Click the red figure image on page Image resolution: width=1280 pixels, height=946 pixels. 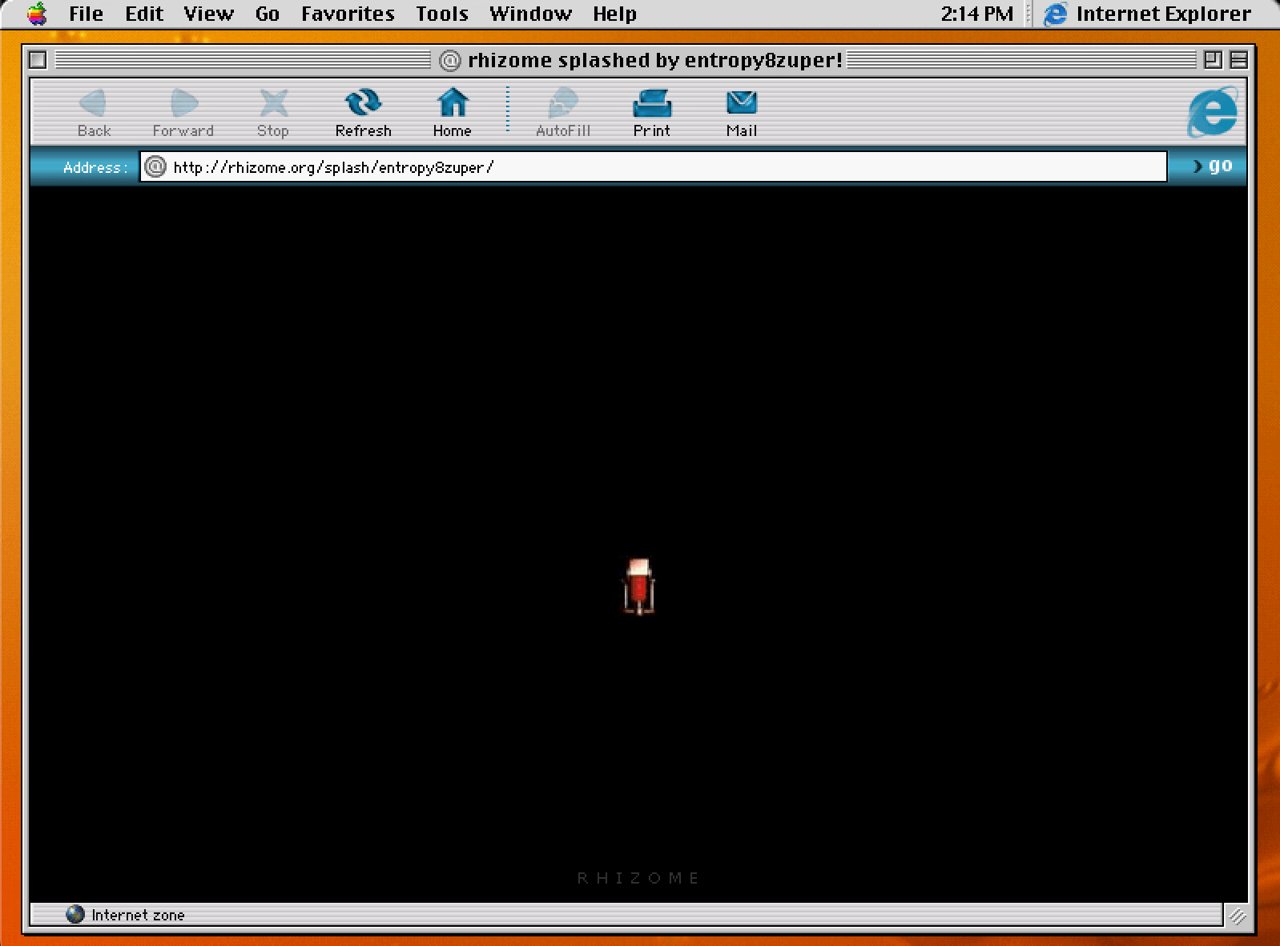click(639, 587)
